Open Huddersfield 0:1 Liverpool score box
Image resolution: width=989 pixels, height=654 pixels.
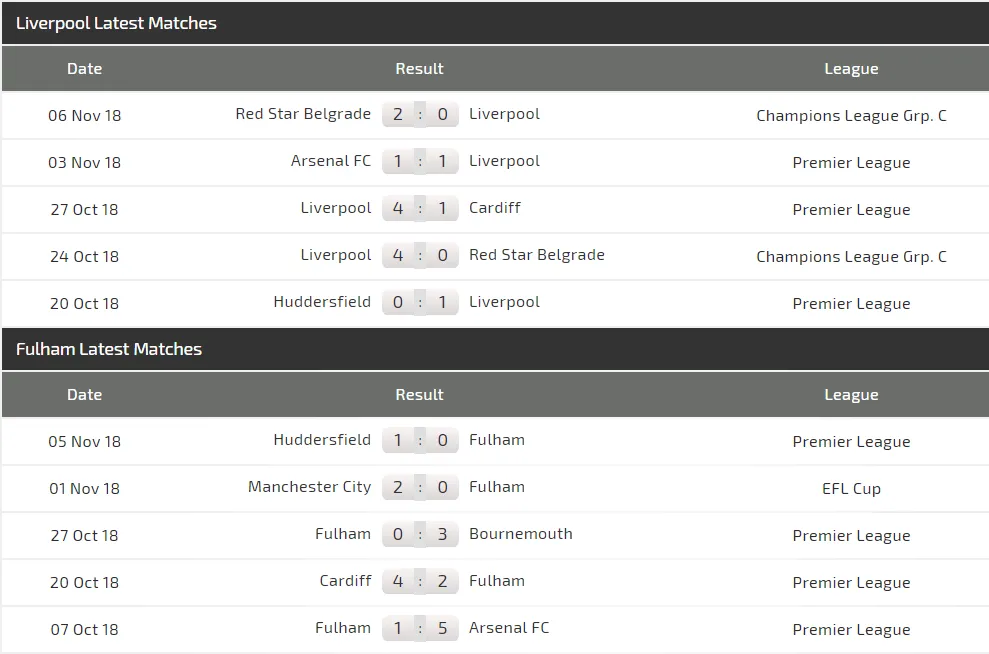tap(420, 302)
